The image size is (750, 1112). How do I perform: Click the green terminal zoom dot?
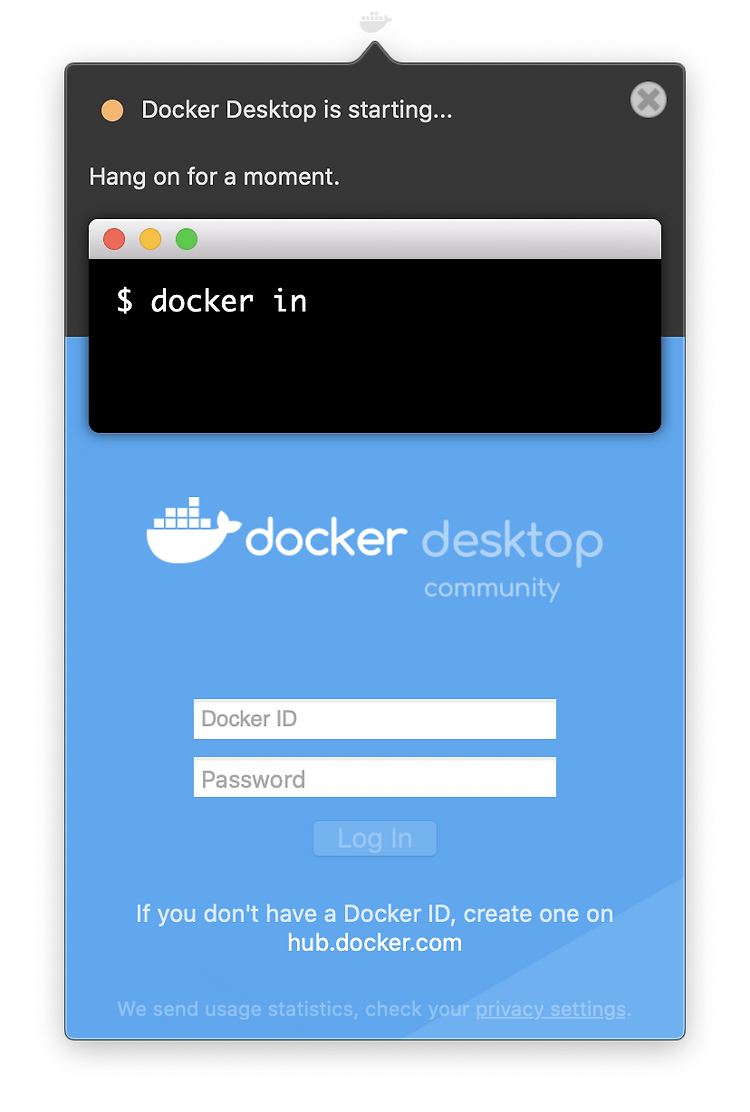click(186, 239)
